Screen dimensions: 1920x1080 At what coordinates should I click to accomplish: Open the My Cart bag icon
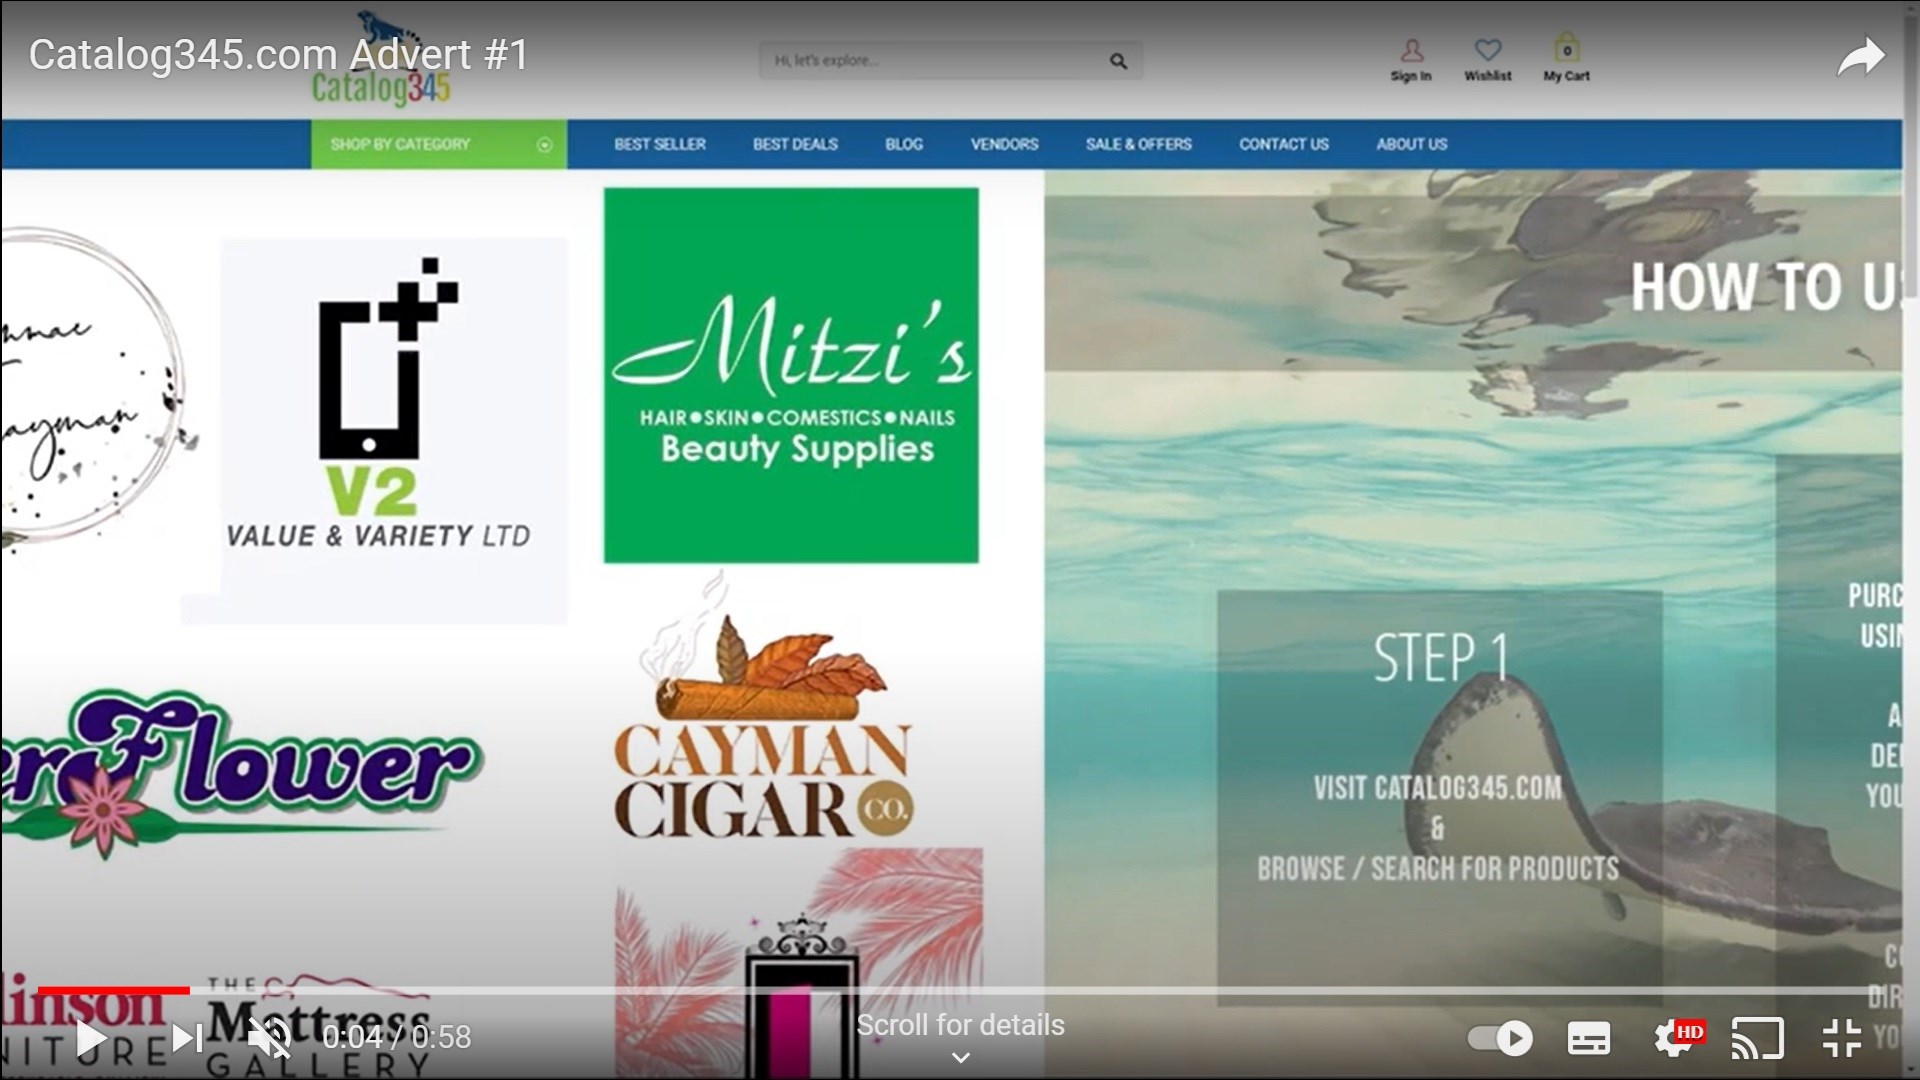point(1566,58)
